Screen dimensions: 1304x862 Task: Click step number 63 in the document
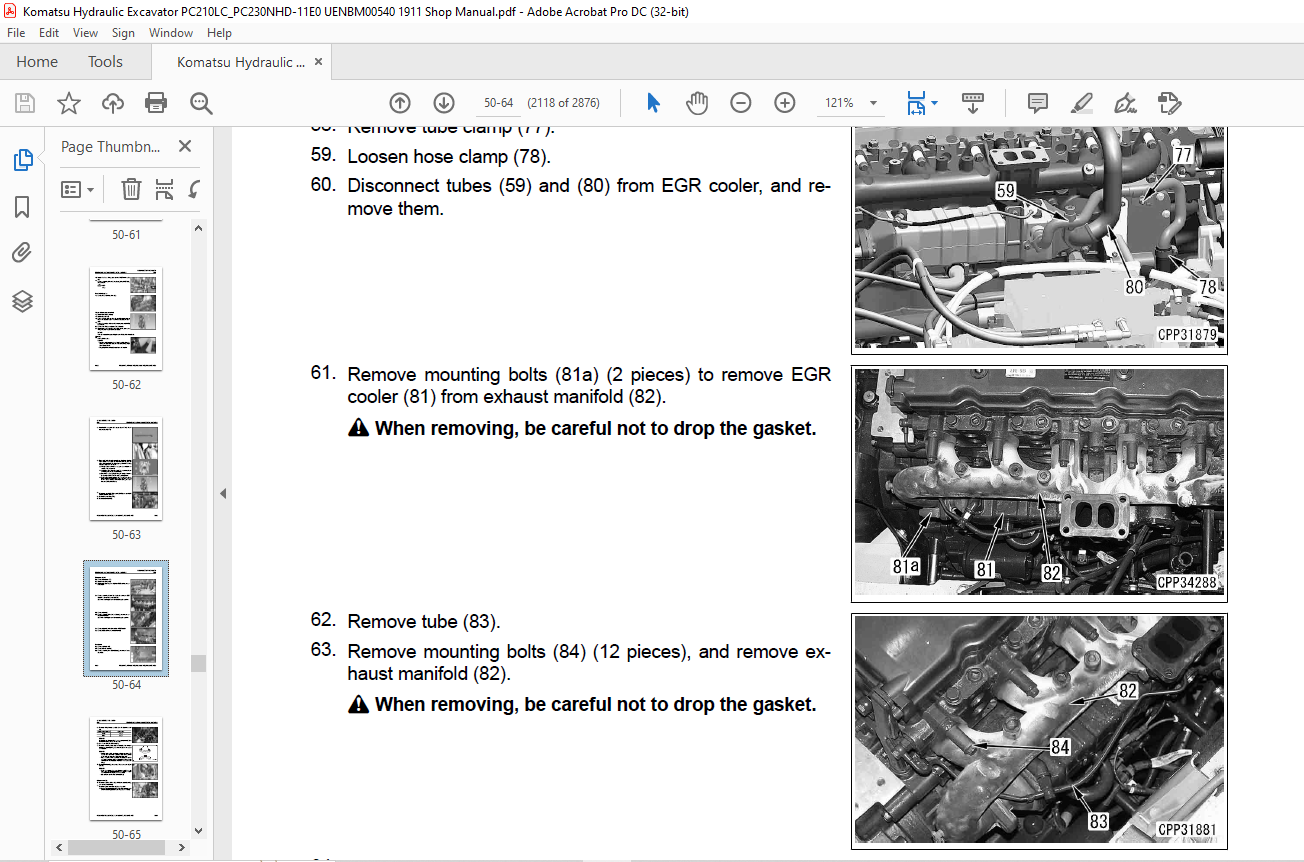coord(322,650)
